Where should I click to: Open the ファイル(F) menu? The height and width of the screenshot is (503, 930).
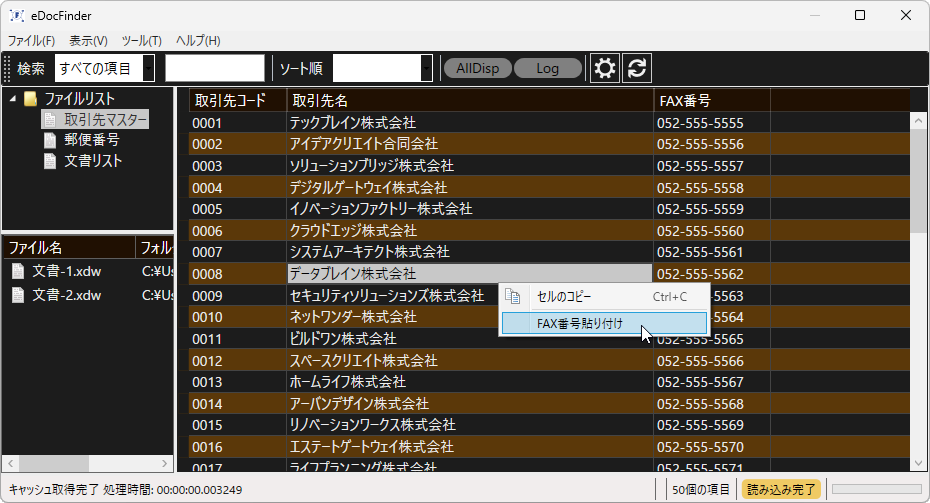tap(32, 41)
